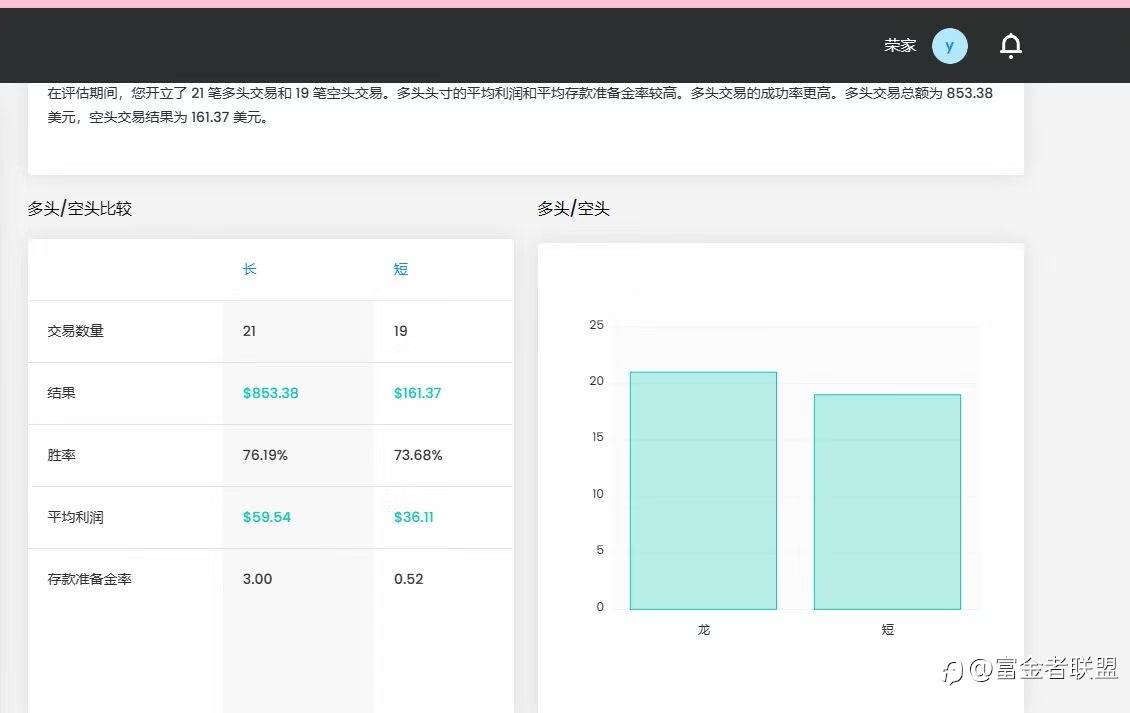Click the 存款准备金率 row label
The height and width of the screenshot is (713, 1130).
pyautogui.click(x=89, y=579)
